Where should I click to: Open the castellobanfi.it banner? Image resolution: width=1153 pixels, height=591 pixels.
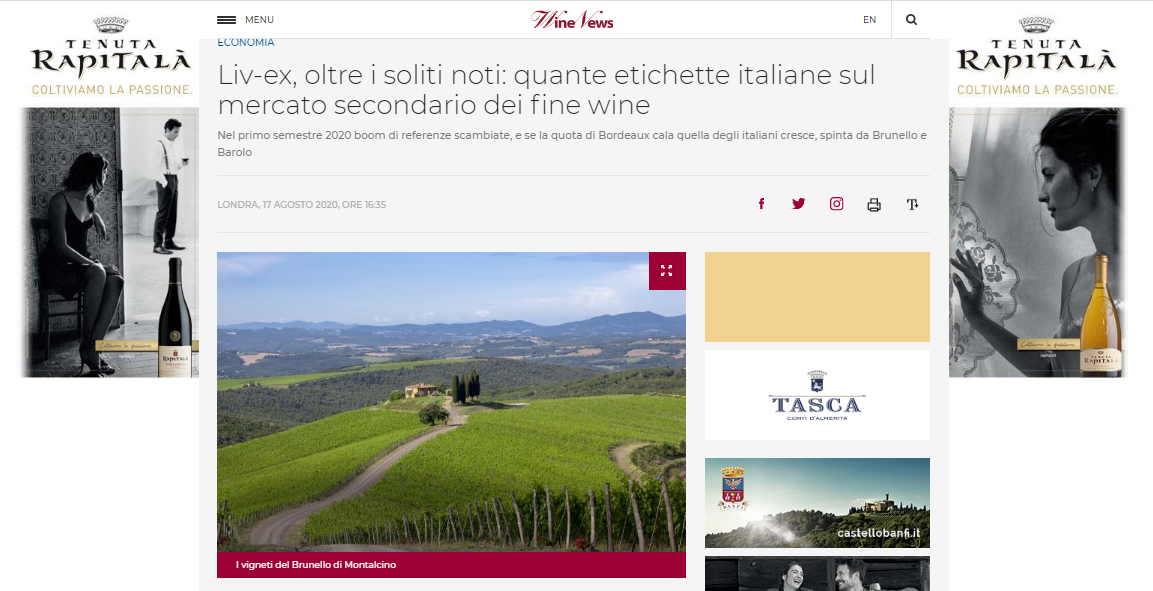[817, 503]
